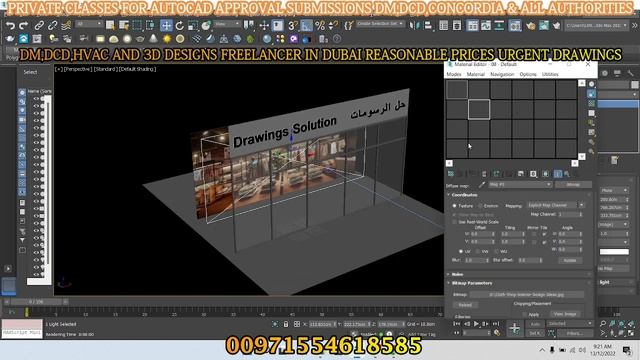640x360 pixels.
Task: Open the Create Selection Set dropdown
Action: coord(380,24)
